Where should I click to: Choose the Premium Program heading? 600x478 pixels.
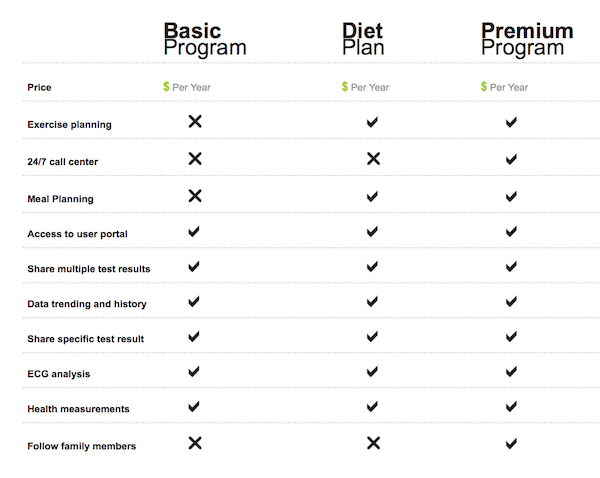(x=526, y=39)
